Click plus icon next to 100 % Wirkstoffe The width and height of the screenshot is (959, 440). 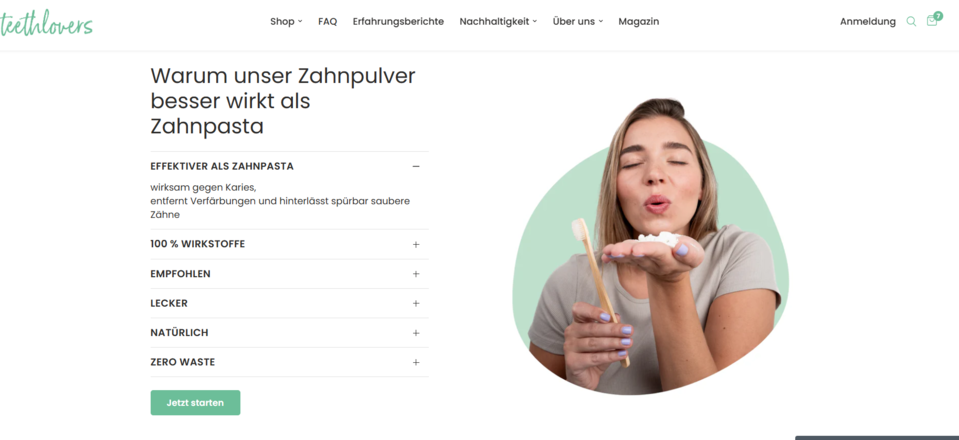click(416, 244)
